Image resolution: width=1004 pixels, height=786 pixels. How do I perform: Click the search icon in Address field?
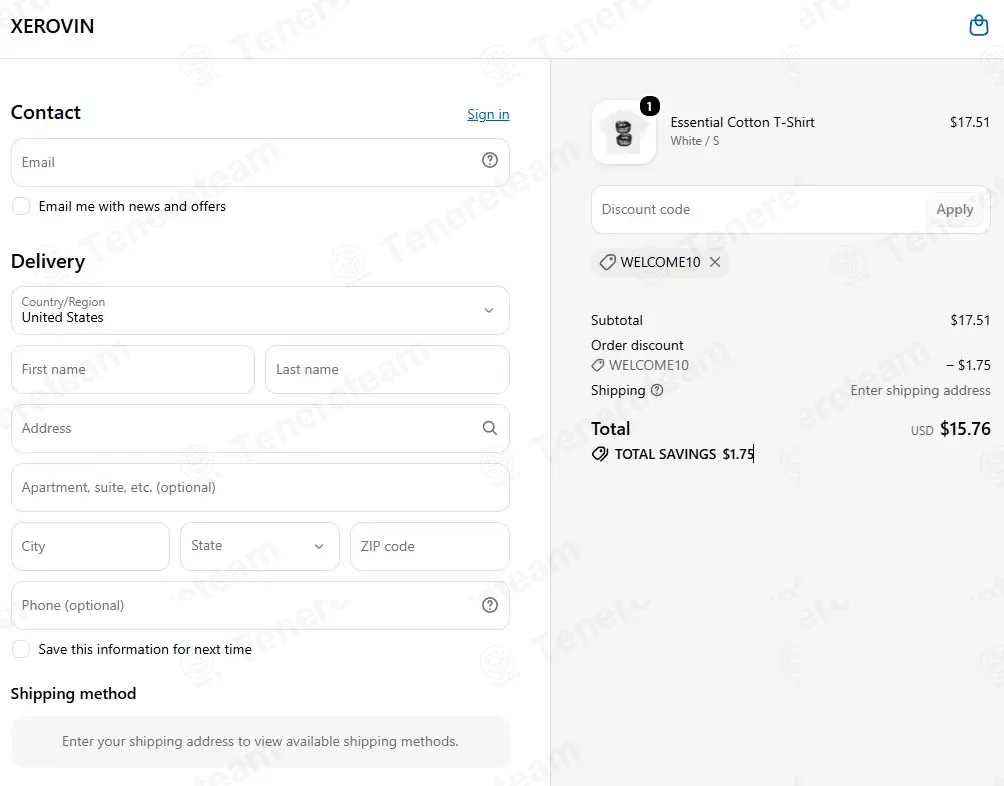click(x=490, y=428)
